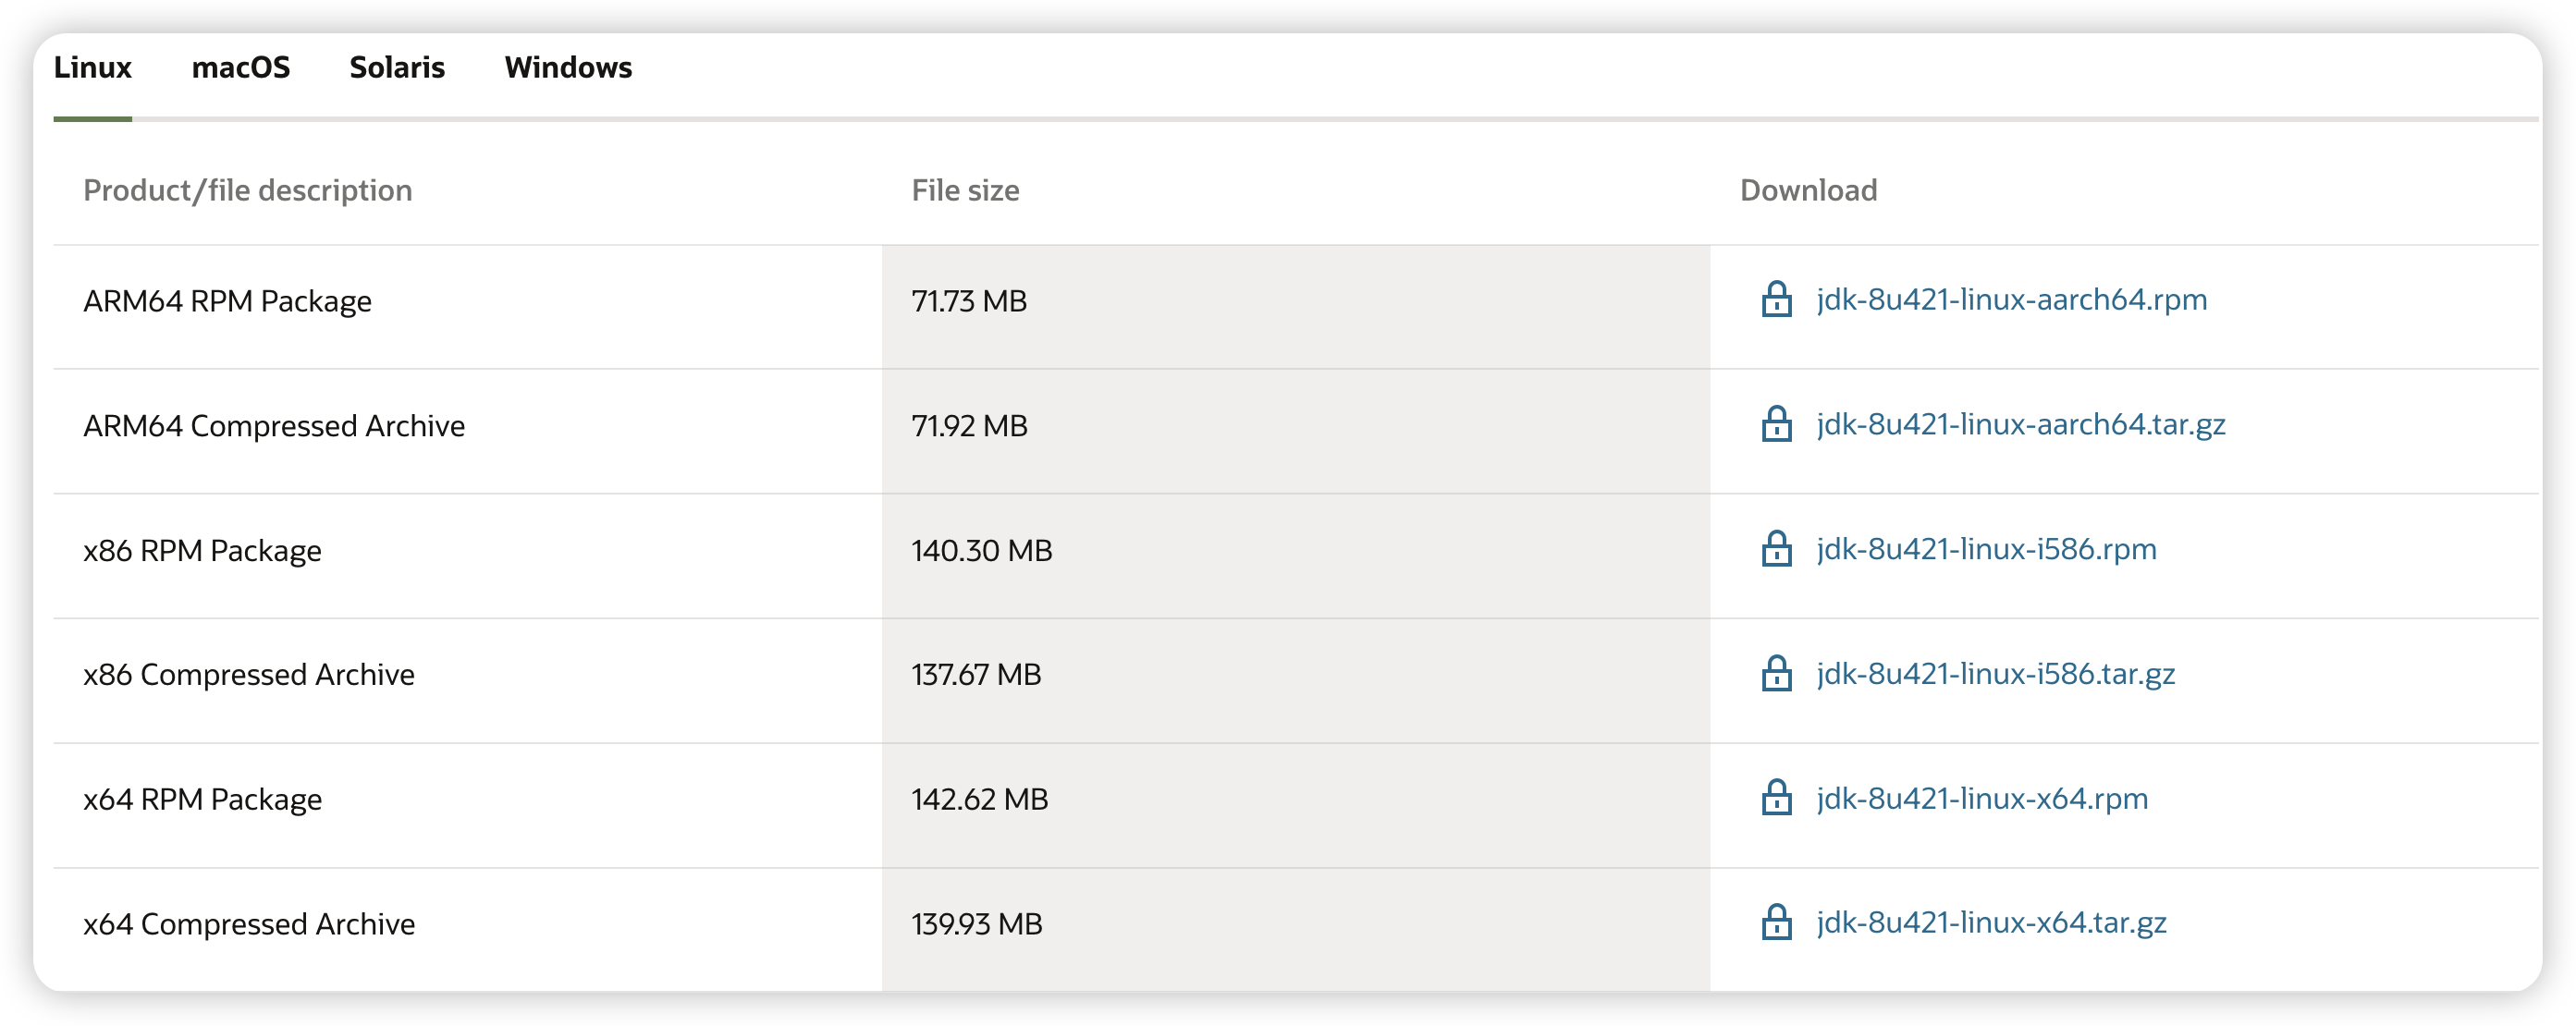Screen dimensions: 2576x1026
Task: Download jdk-8u421-linux-x64.tar.gz link
Action: point(1991,923)
